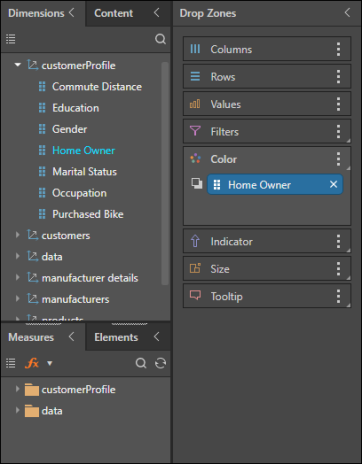Remove Home Owner chip from Color
362x464 pixels.
point(333,184)
